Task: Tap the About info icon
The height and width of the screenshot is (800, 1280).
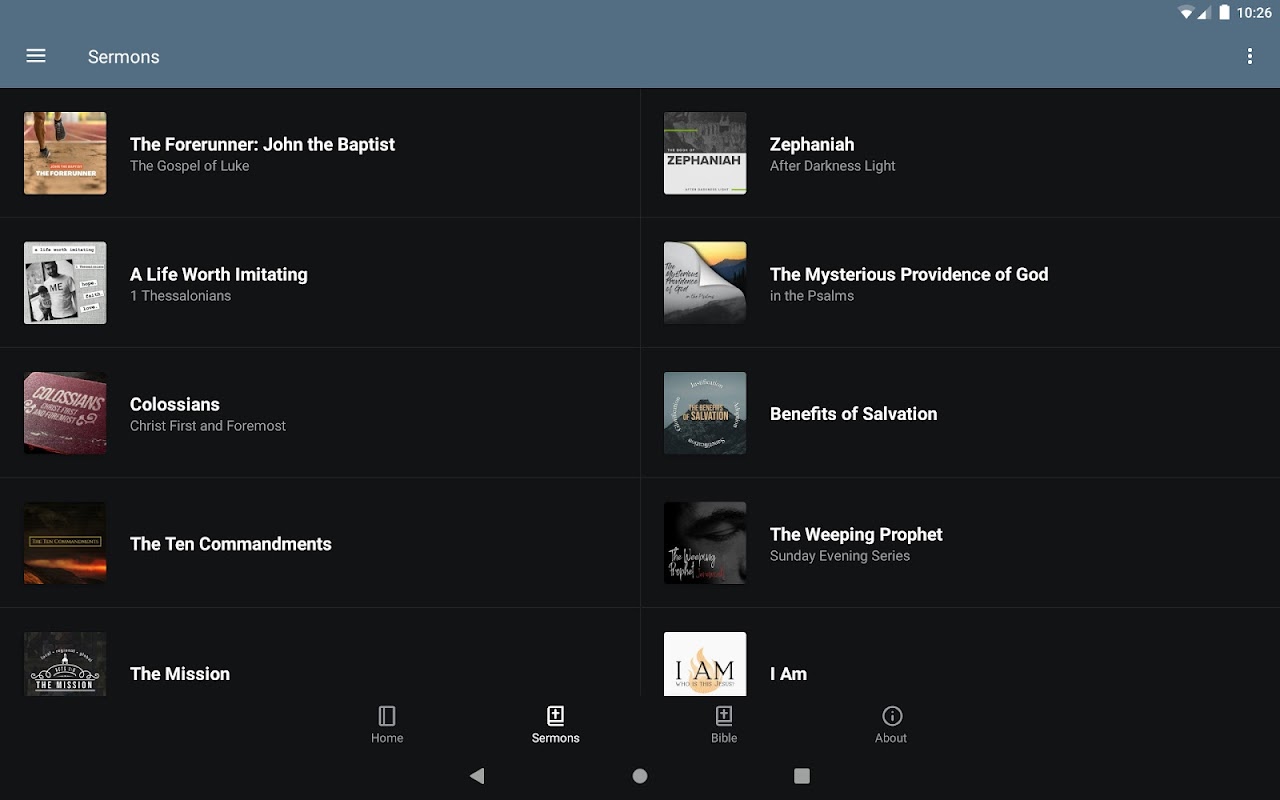Action: click(892, 716)
